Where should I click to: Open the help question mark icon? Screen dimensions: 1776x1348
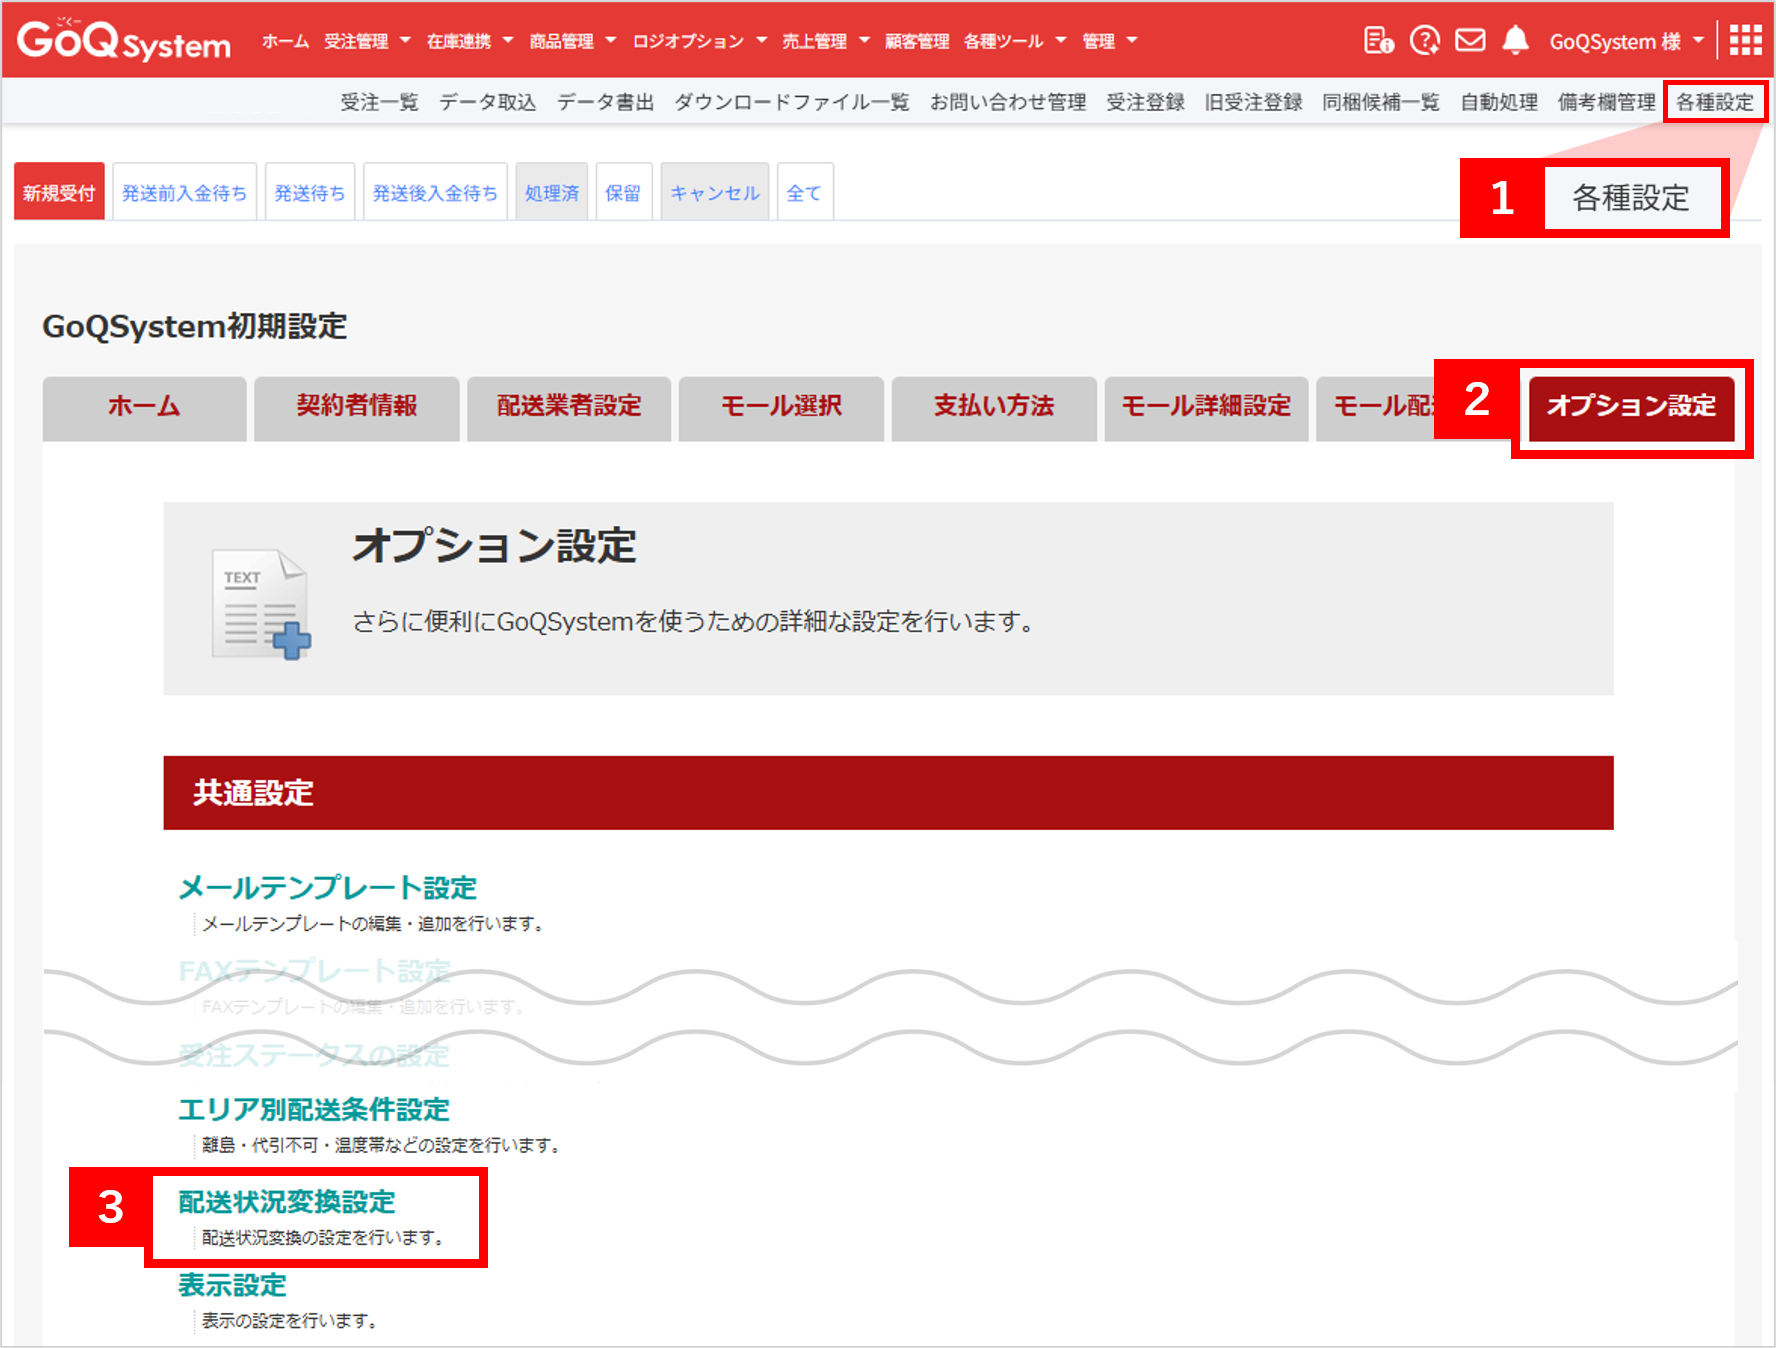tap(1424, 41)
